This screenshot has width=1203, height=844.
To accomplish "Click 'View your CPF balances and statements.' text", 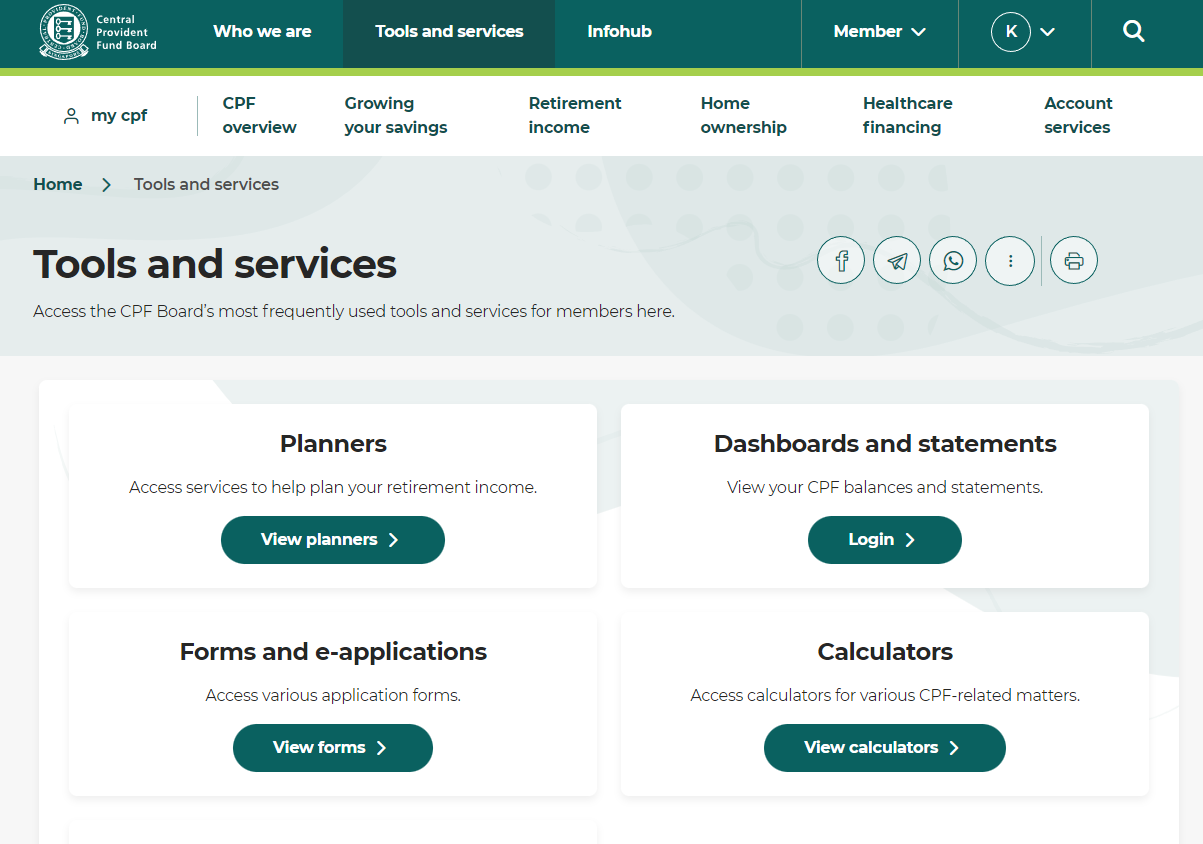I will pos(885,488).
